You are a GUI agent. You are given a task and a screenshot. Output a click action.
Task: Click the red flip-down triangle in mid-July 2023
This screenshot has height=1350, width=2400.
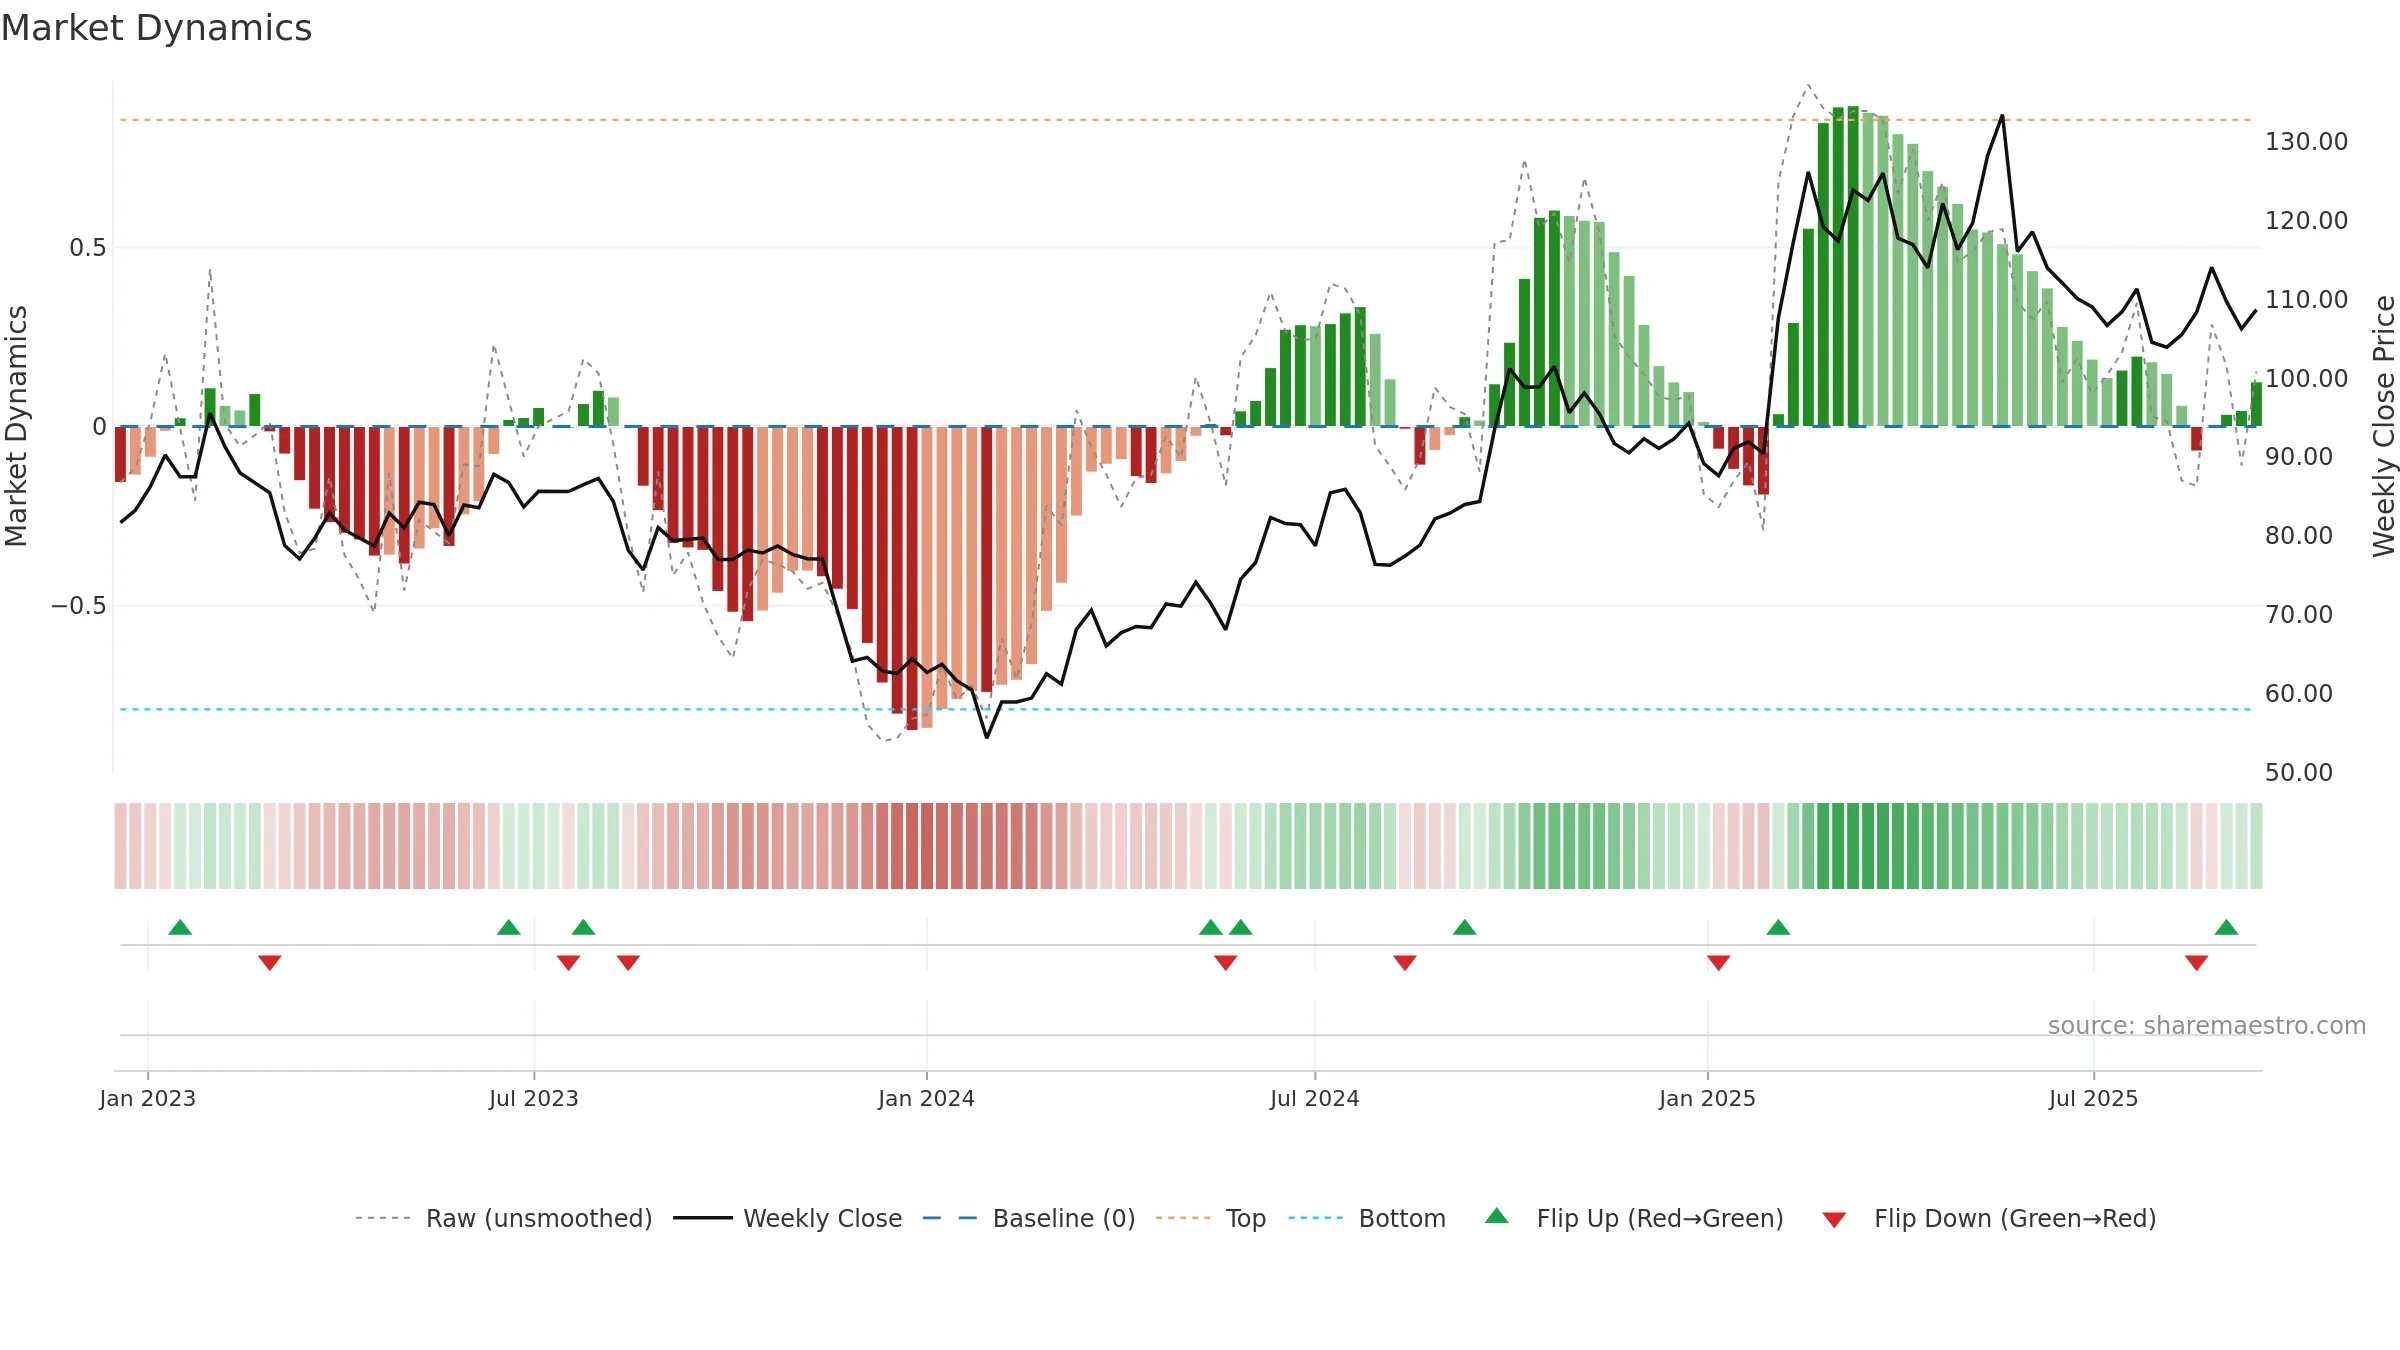[x=569, y=962]
